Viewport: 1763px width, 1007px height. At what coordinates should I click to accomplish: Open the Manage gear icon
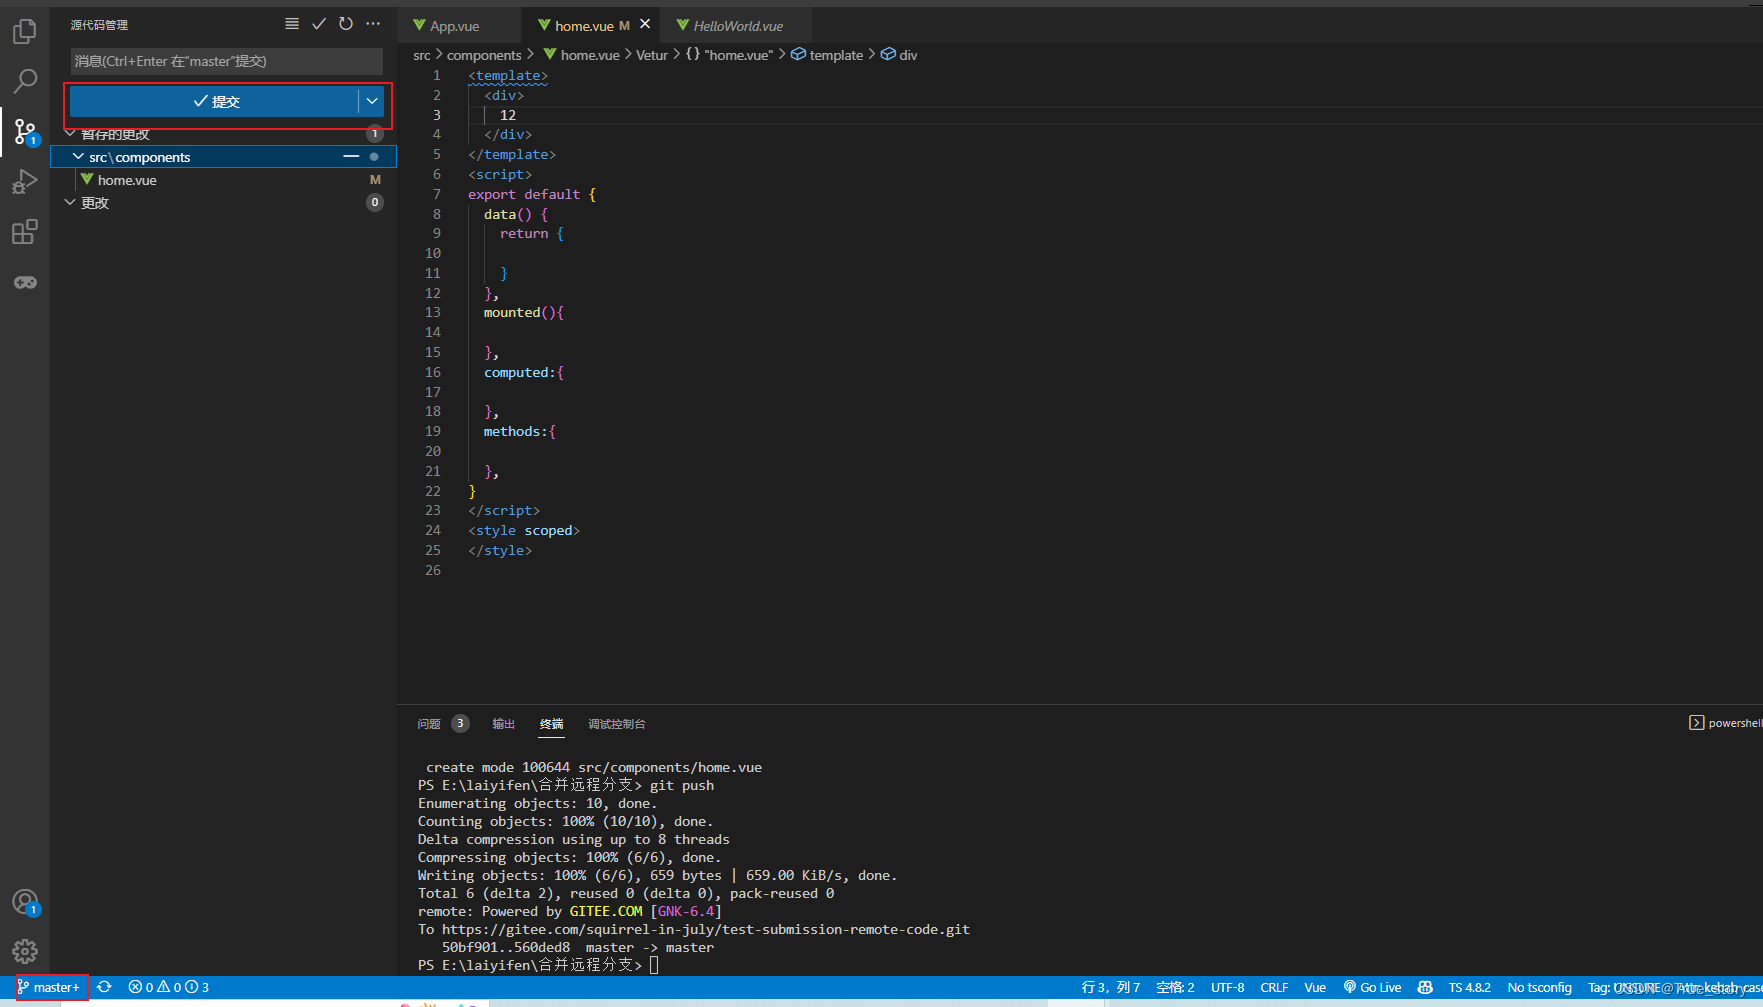(25, 952)
